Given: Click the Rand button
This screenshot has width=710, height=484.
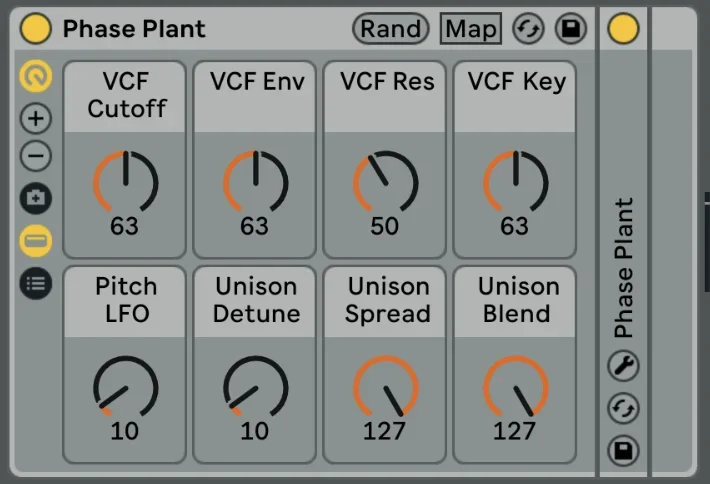Looking at the screenshot, I should [390, 29].
